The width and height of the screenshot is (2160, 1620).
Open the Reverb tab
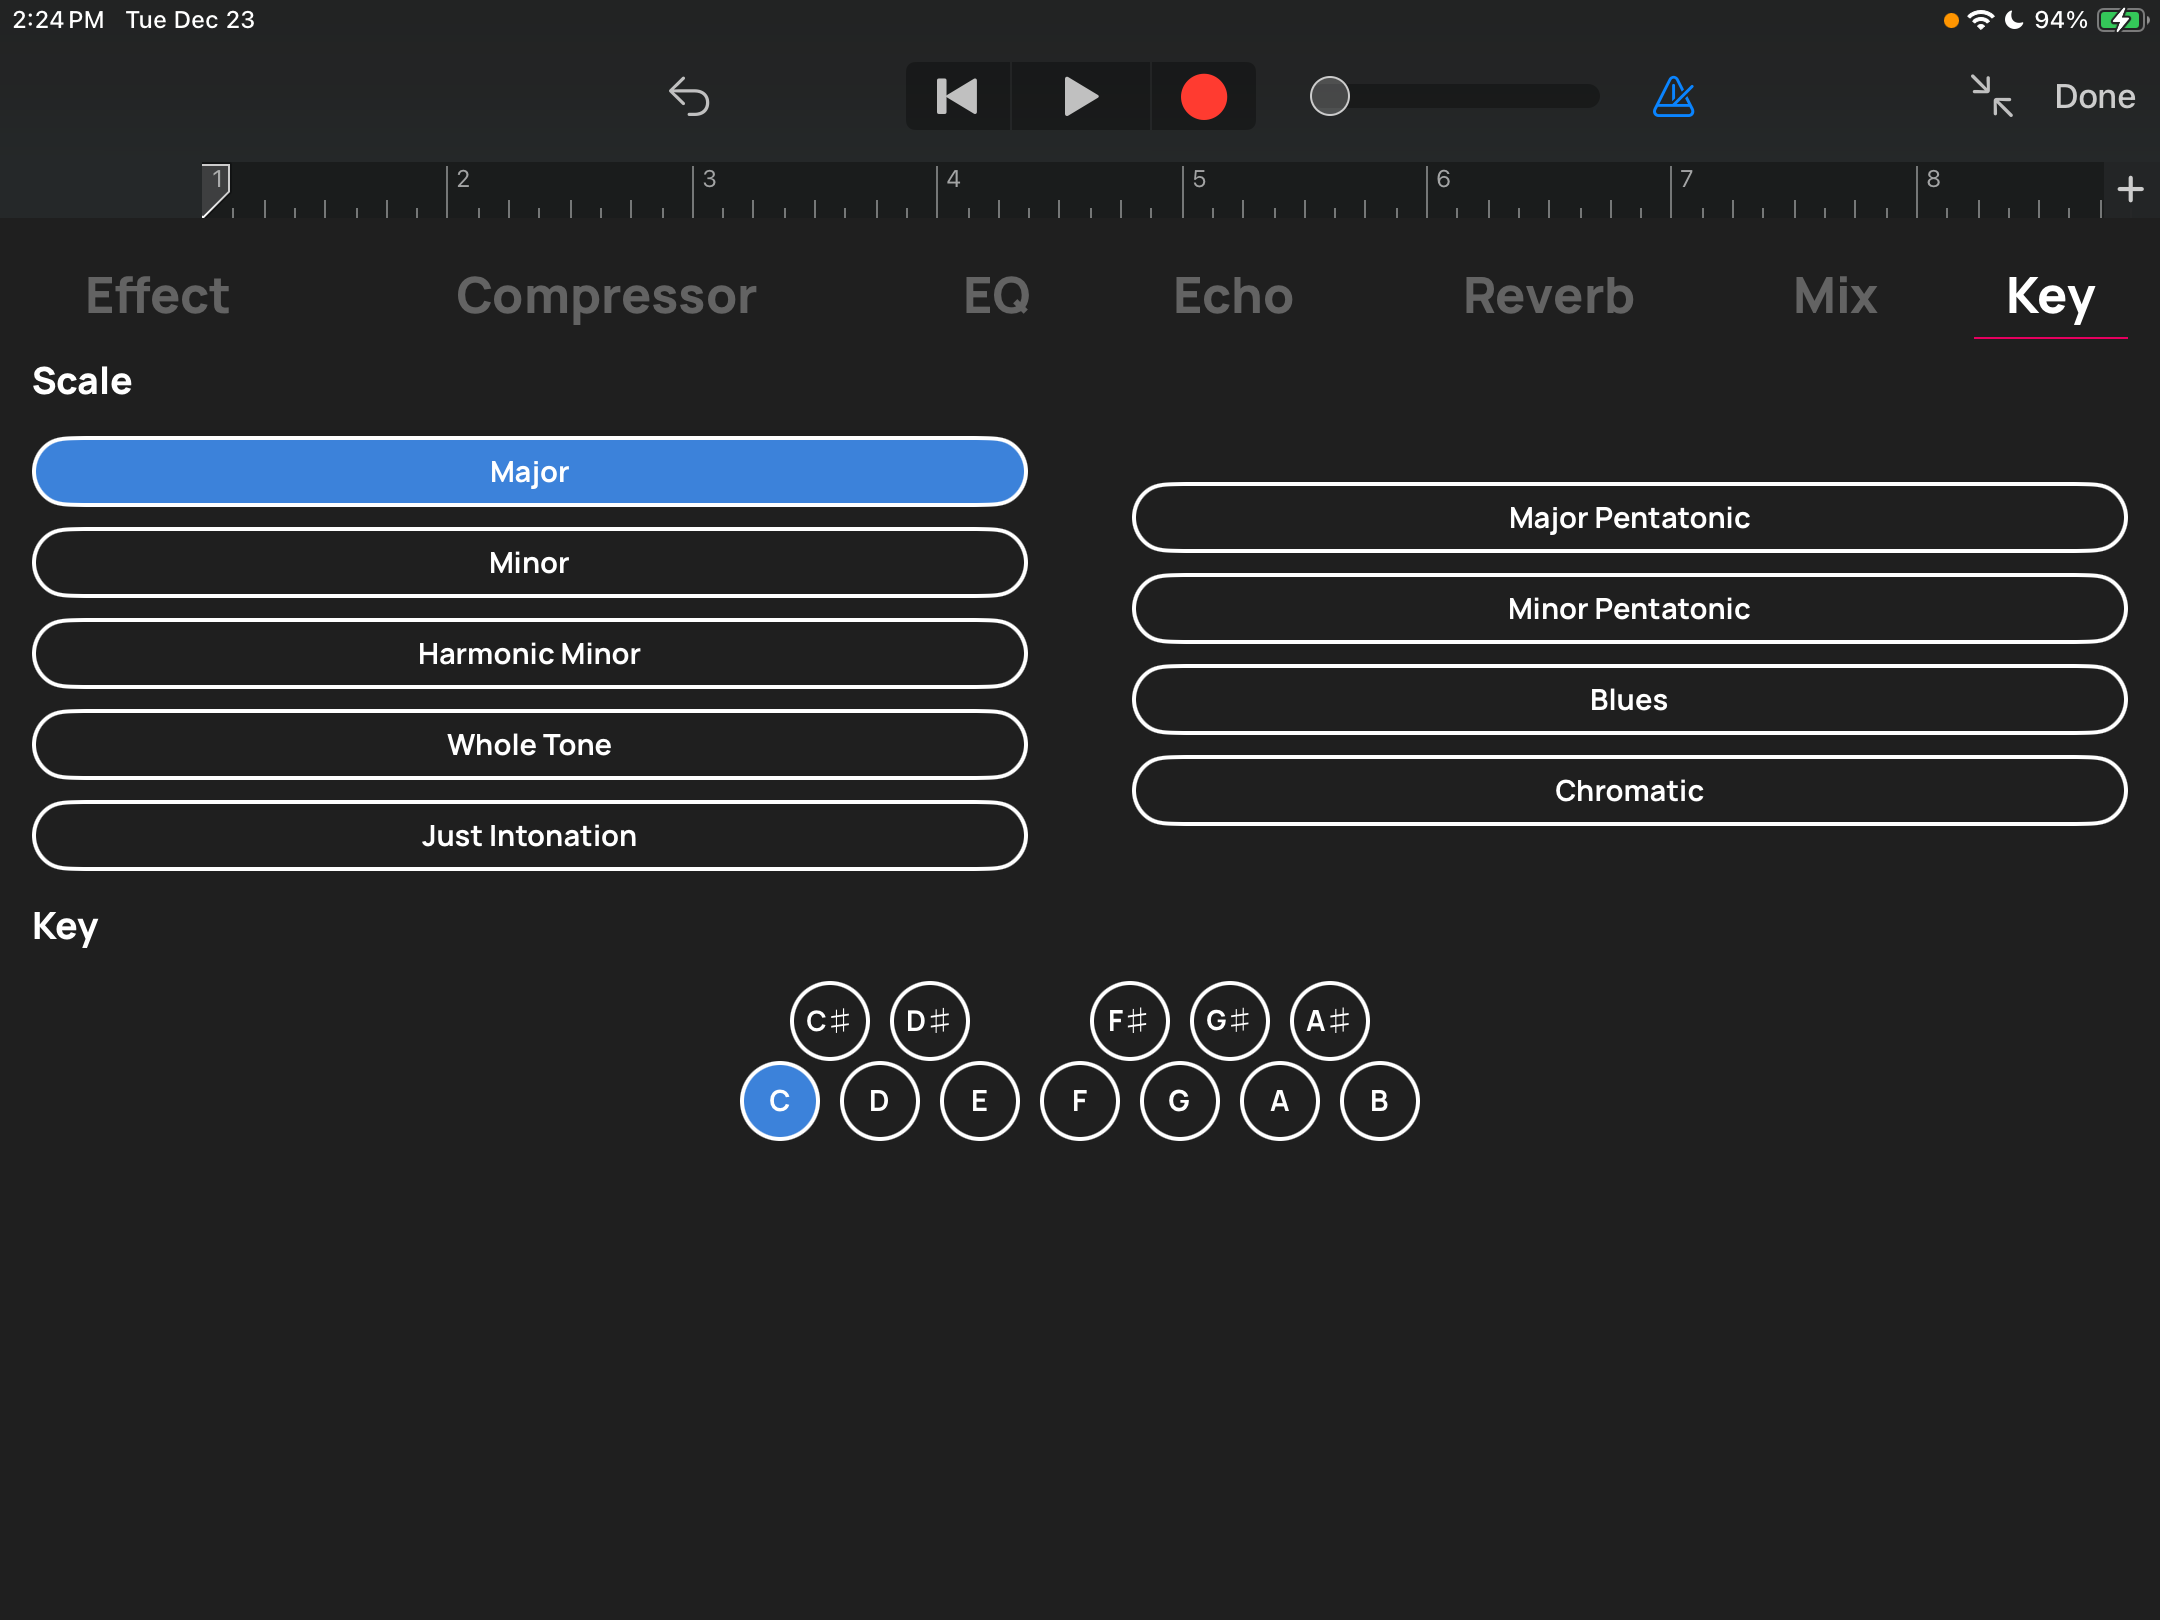[x=1548, y=296]
